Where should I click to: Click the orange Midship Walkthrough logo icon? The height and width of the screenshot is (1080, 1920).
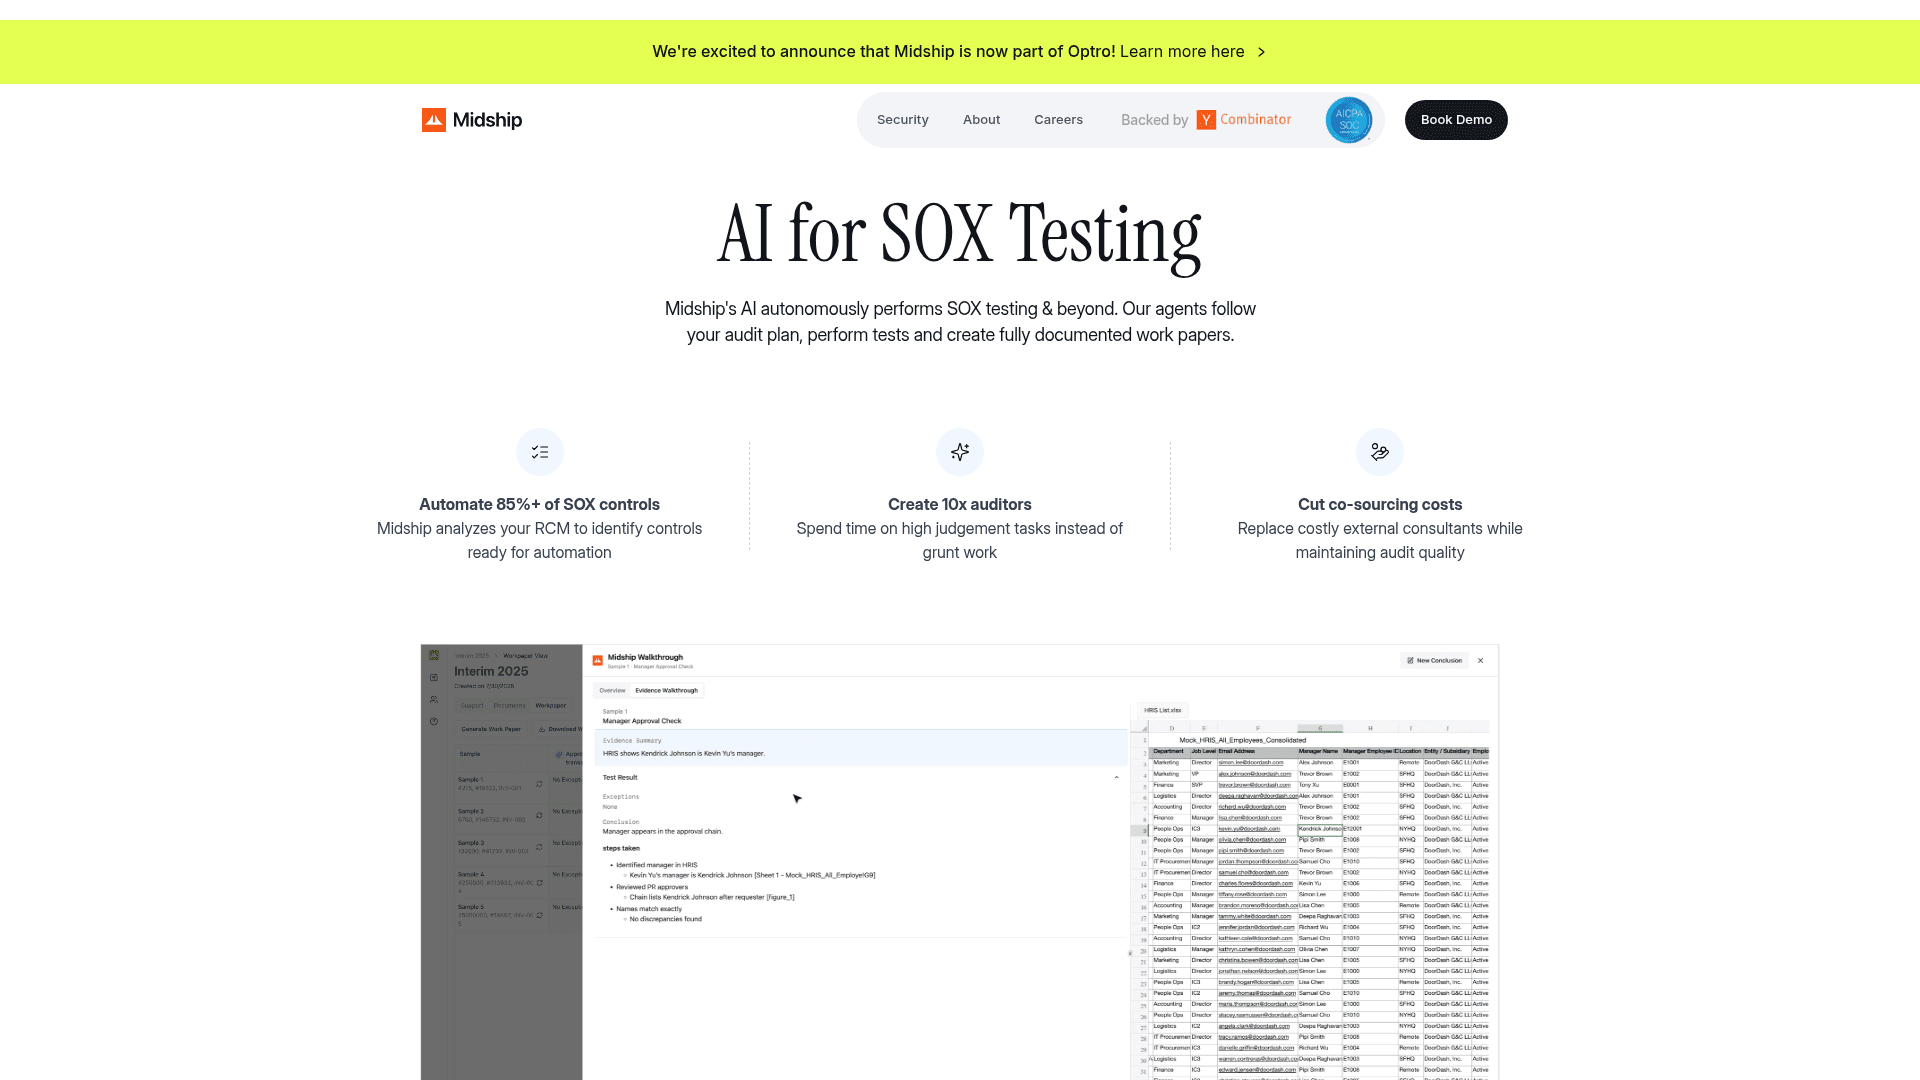(598, 661)
